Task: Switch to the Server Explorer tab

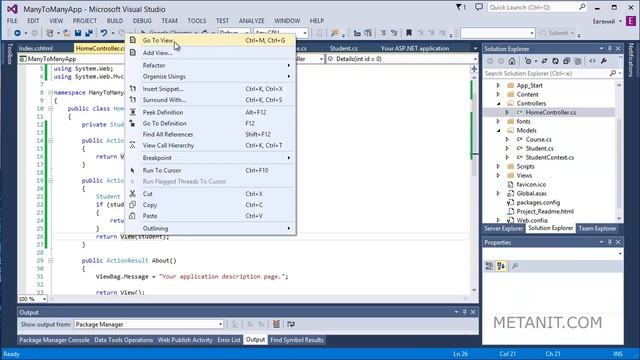Action: (x=504, y=229)
